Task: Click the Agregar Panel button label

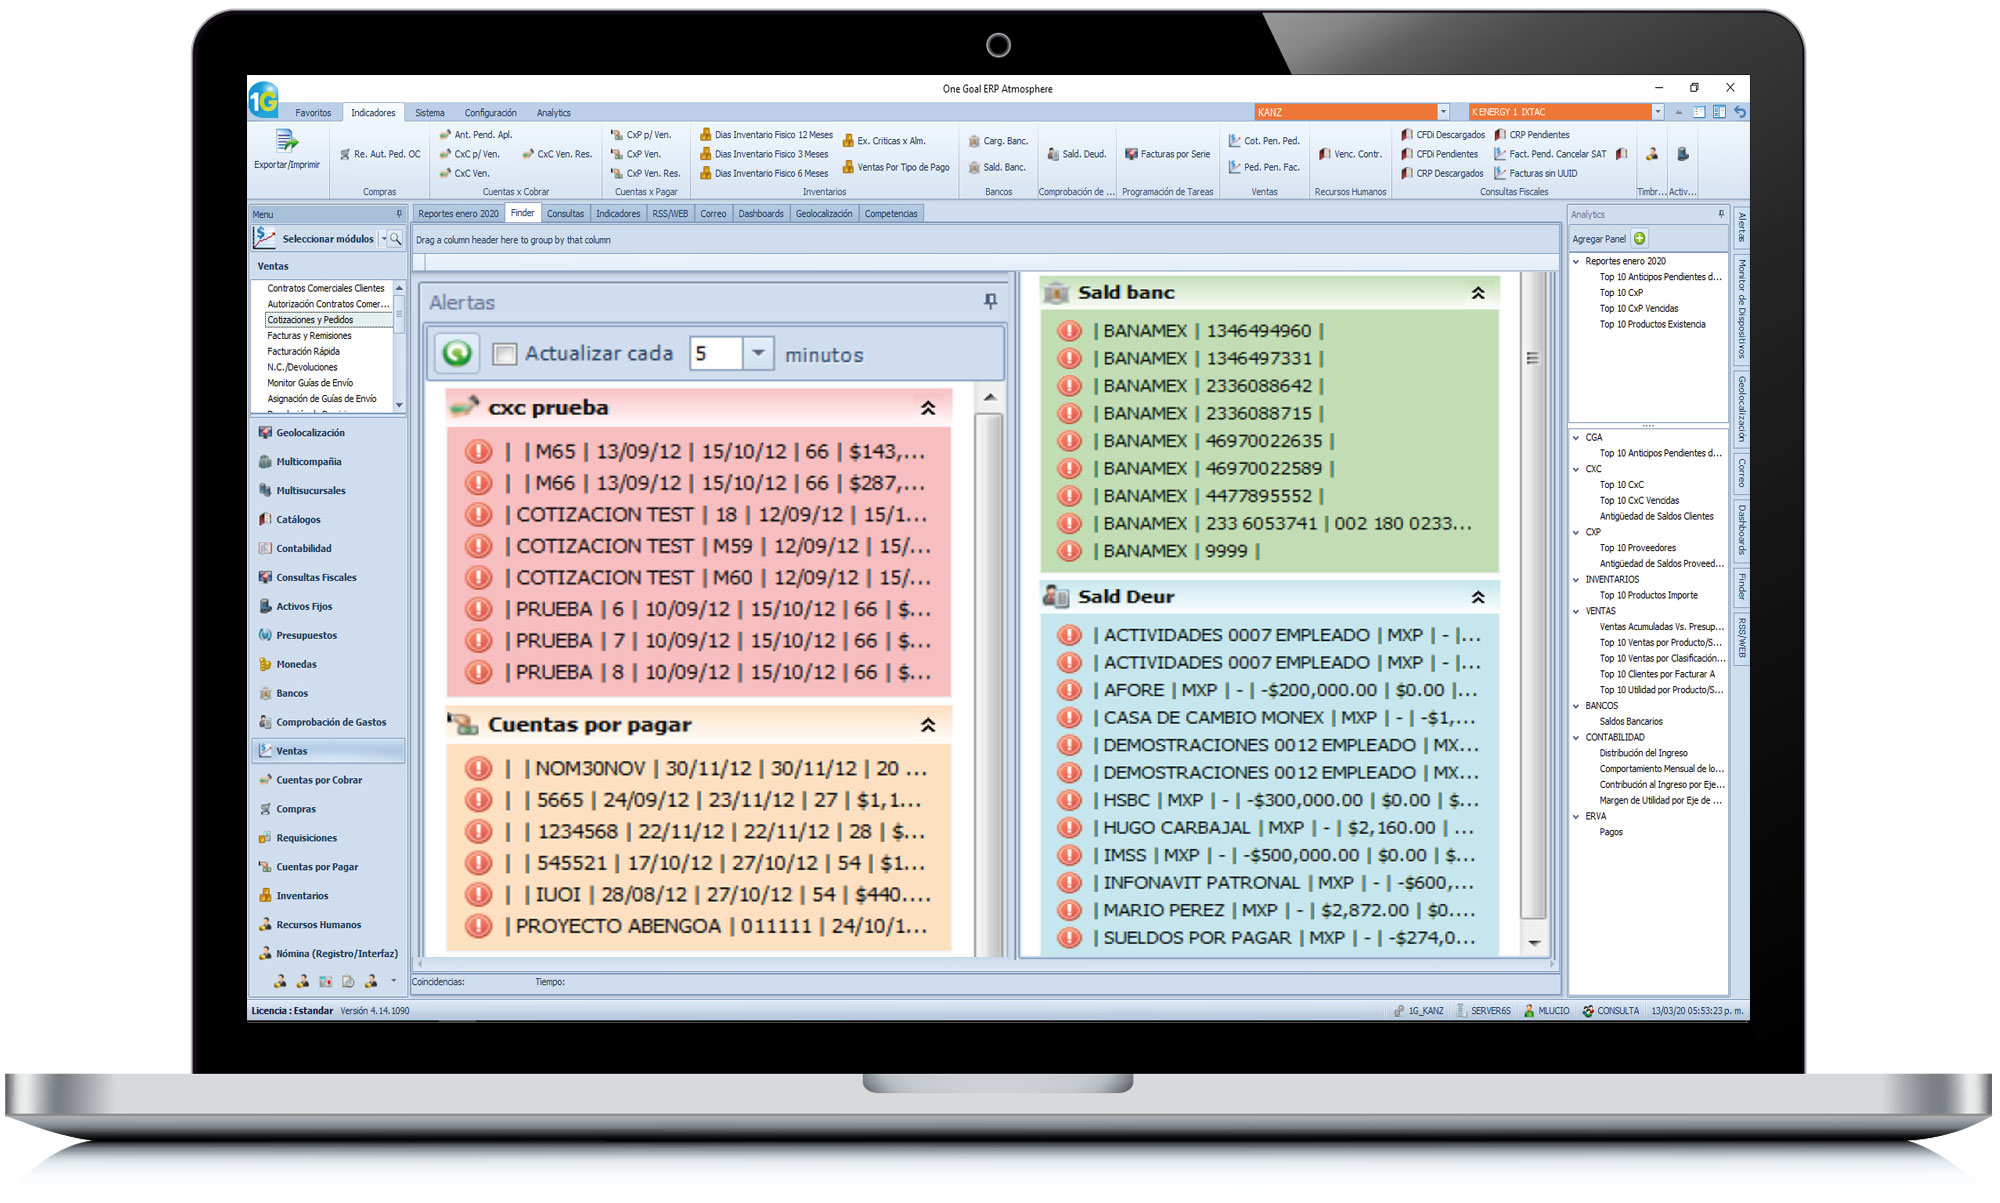Action: (x=1599, y=239)
